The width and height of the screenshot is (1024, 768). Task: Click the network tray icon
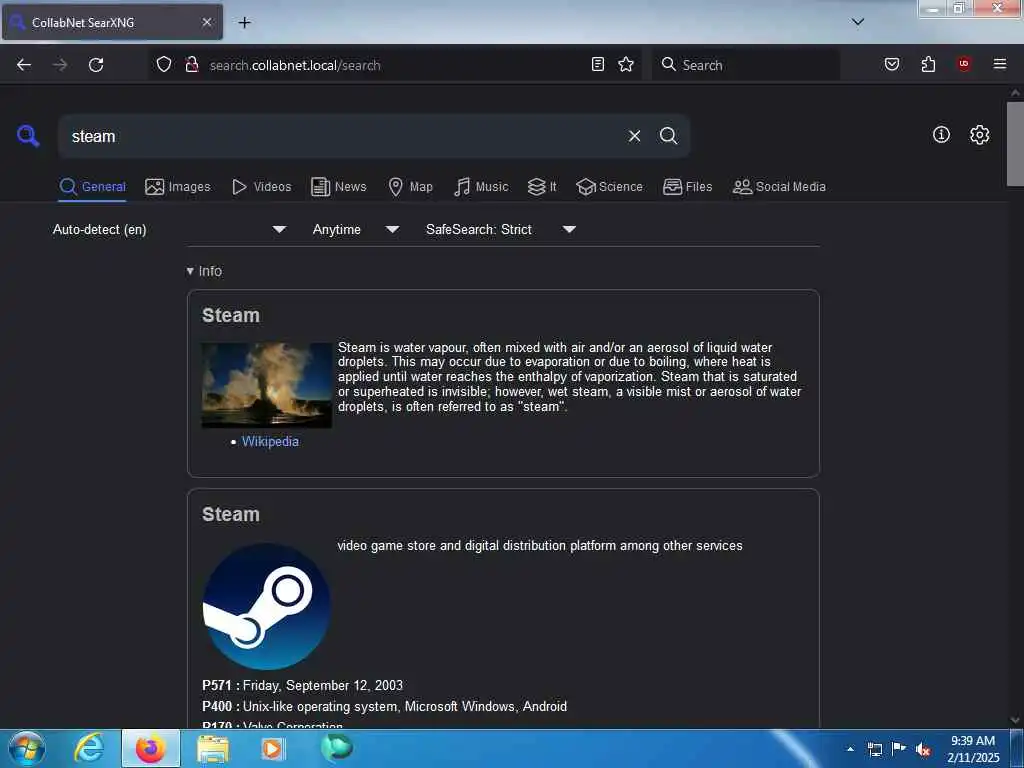(x=874, y=749)
